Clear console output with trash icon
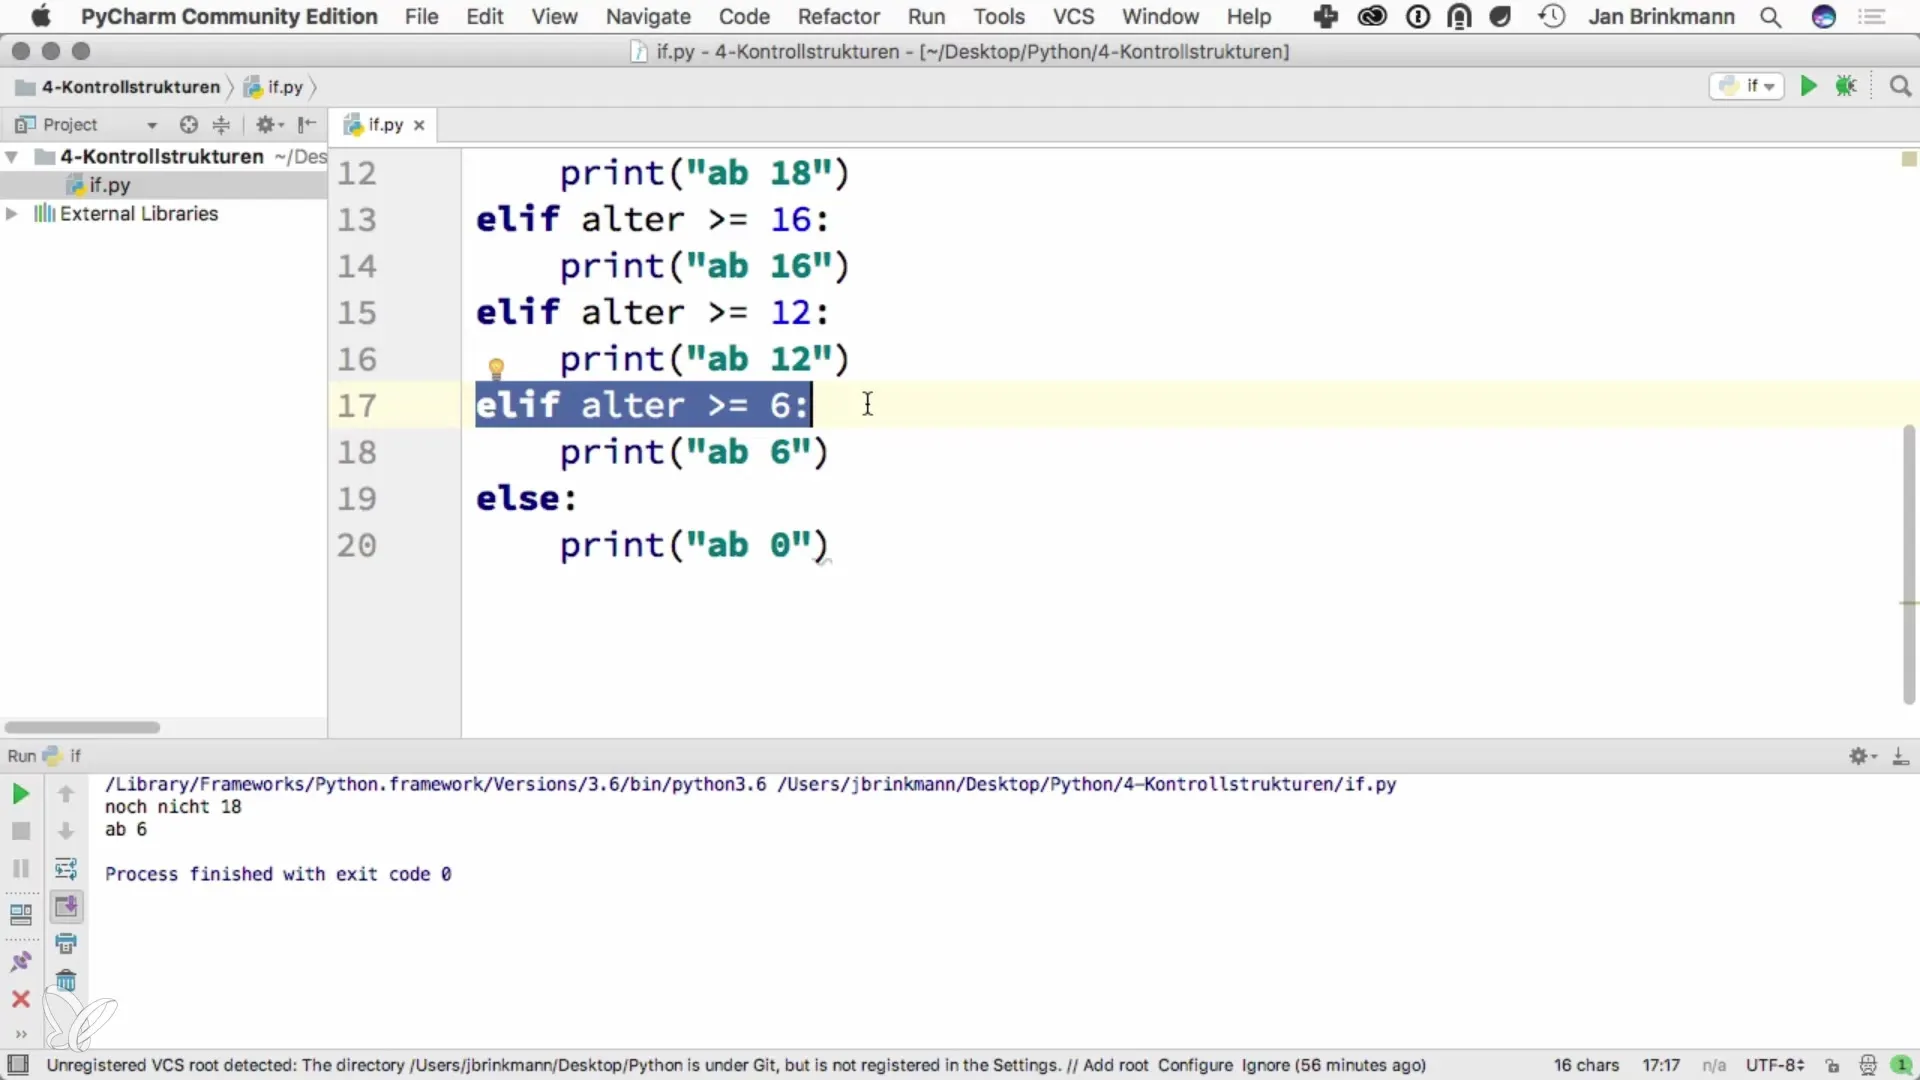This screenshot has height=1080, width=1920. pyautogui.click(x=66, y=980)
